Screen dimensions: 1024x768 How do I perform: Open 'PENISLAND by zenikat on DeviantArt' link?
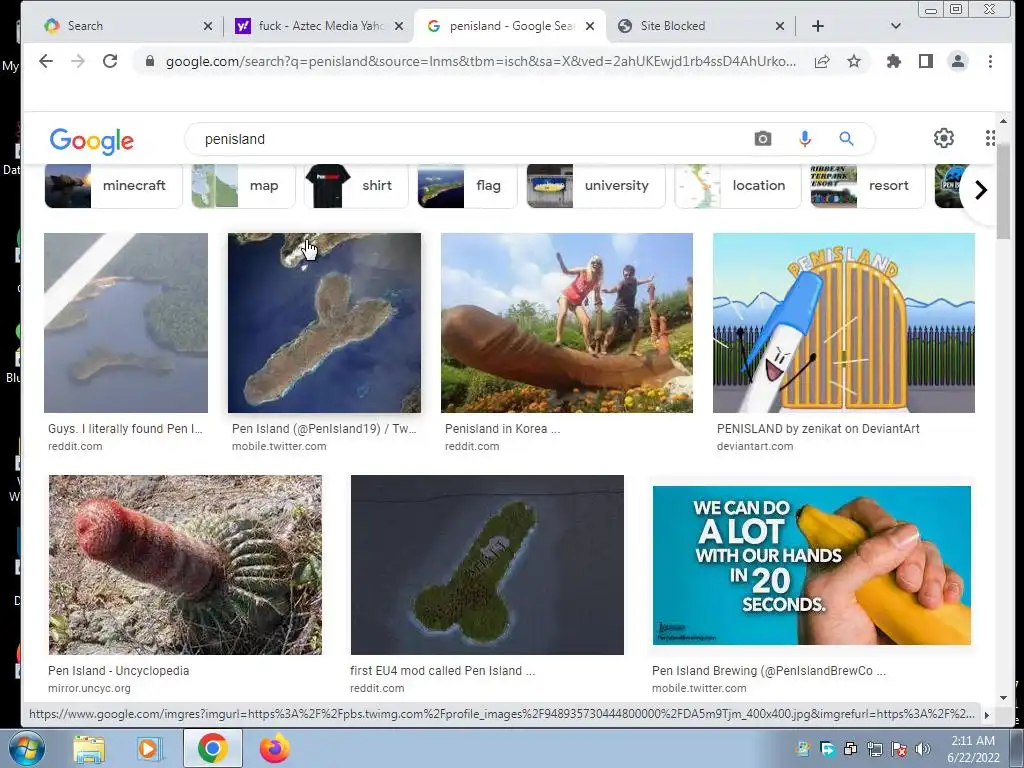(818, 429)
